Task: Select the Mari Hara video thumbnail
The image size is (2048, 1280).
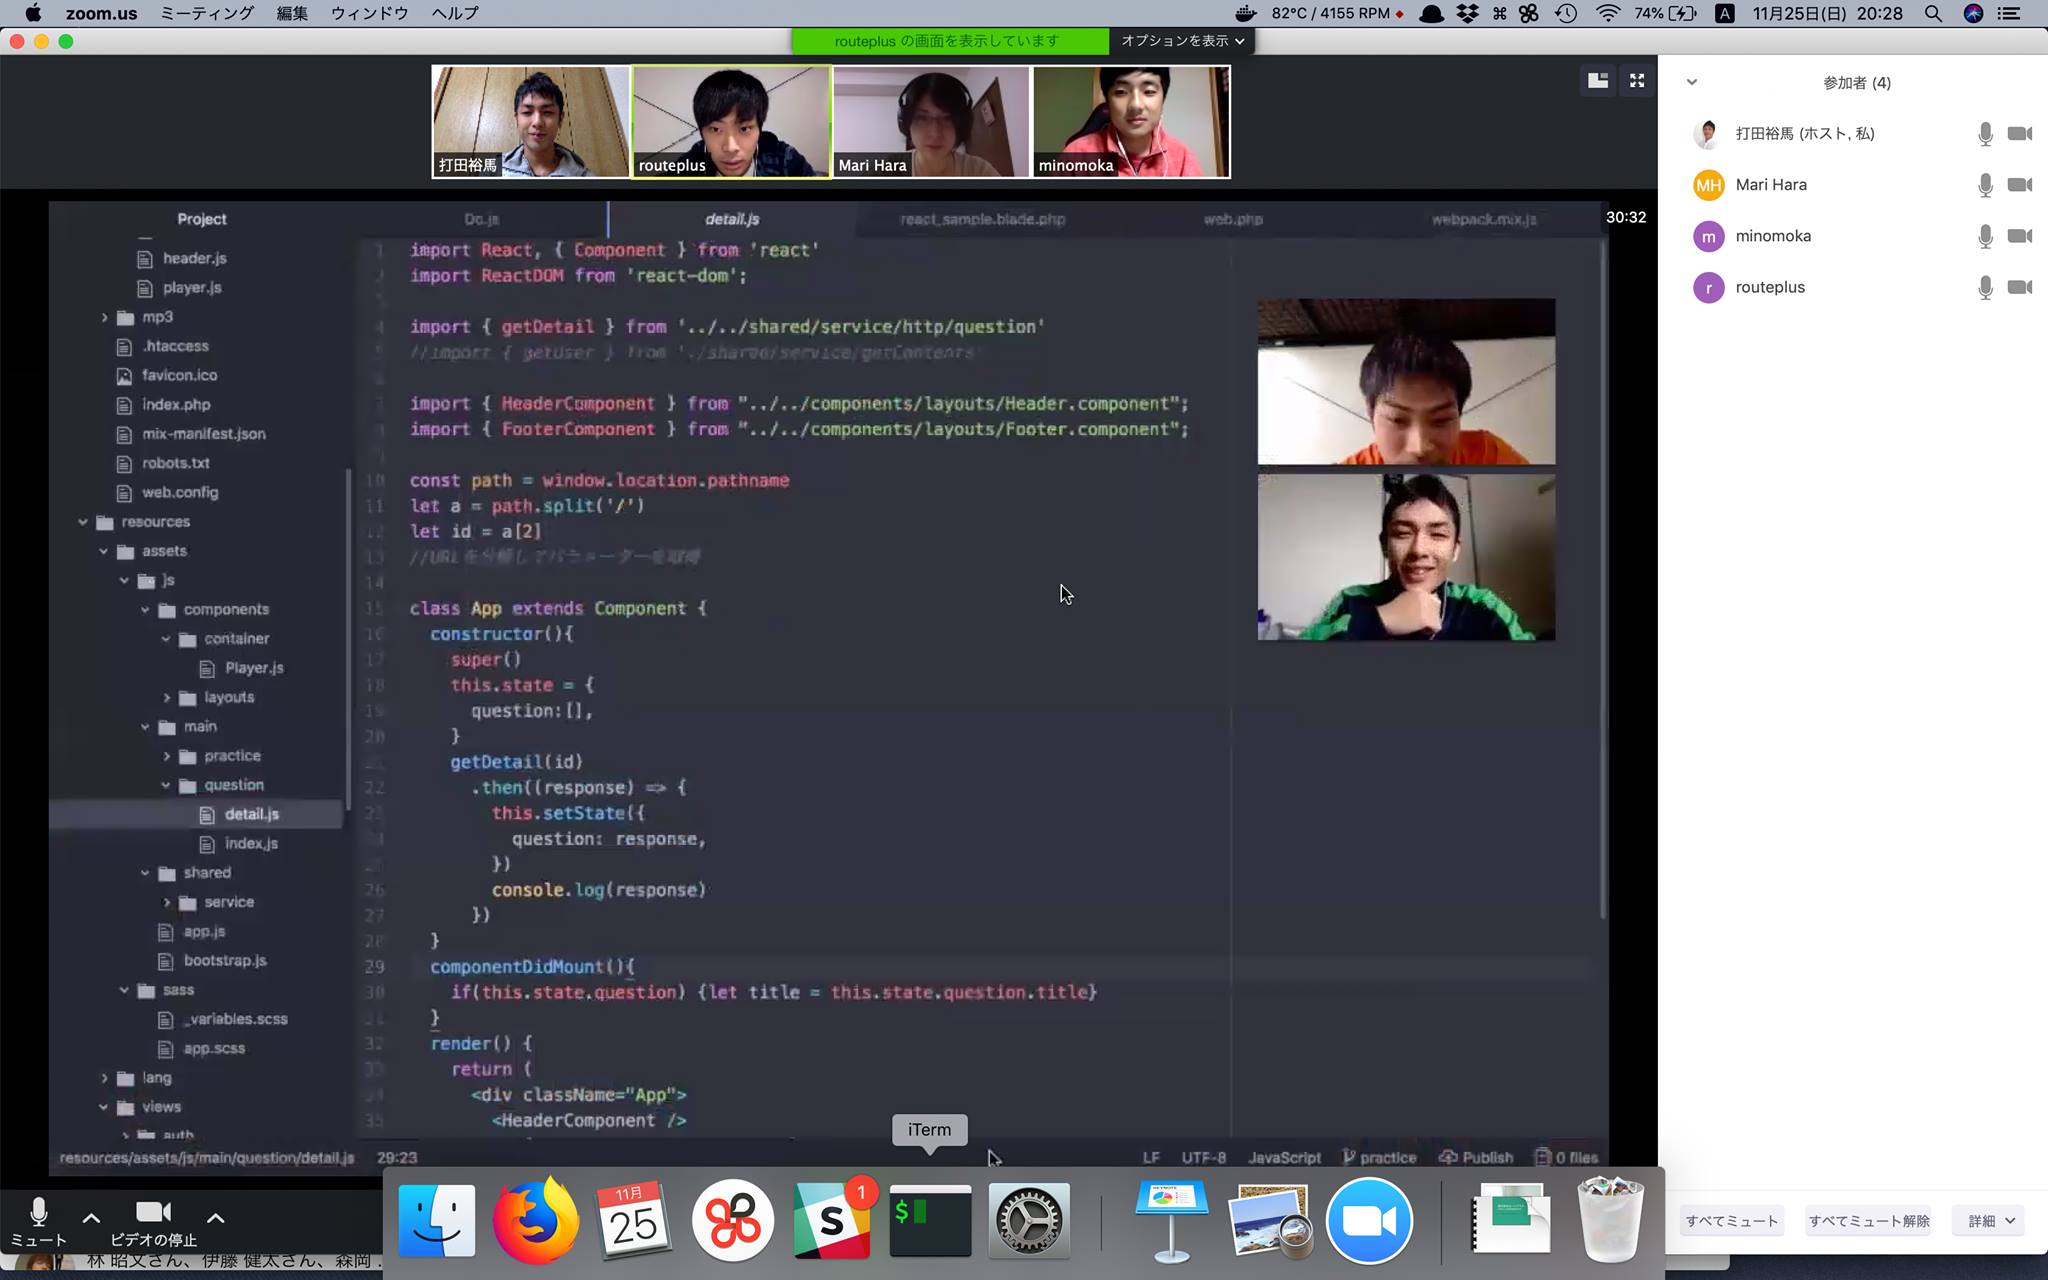Action: pyautogui.click(x=930, y=121)
